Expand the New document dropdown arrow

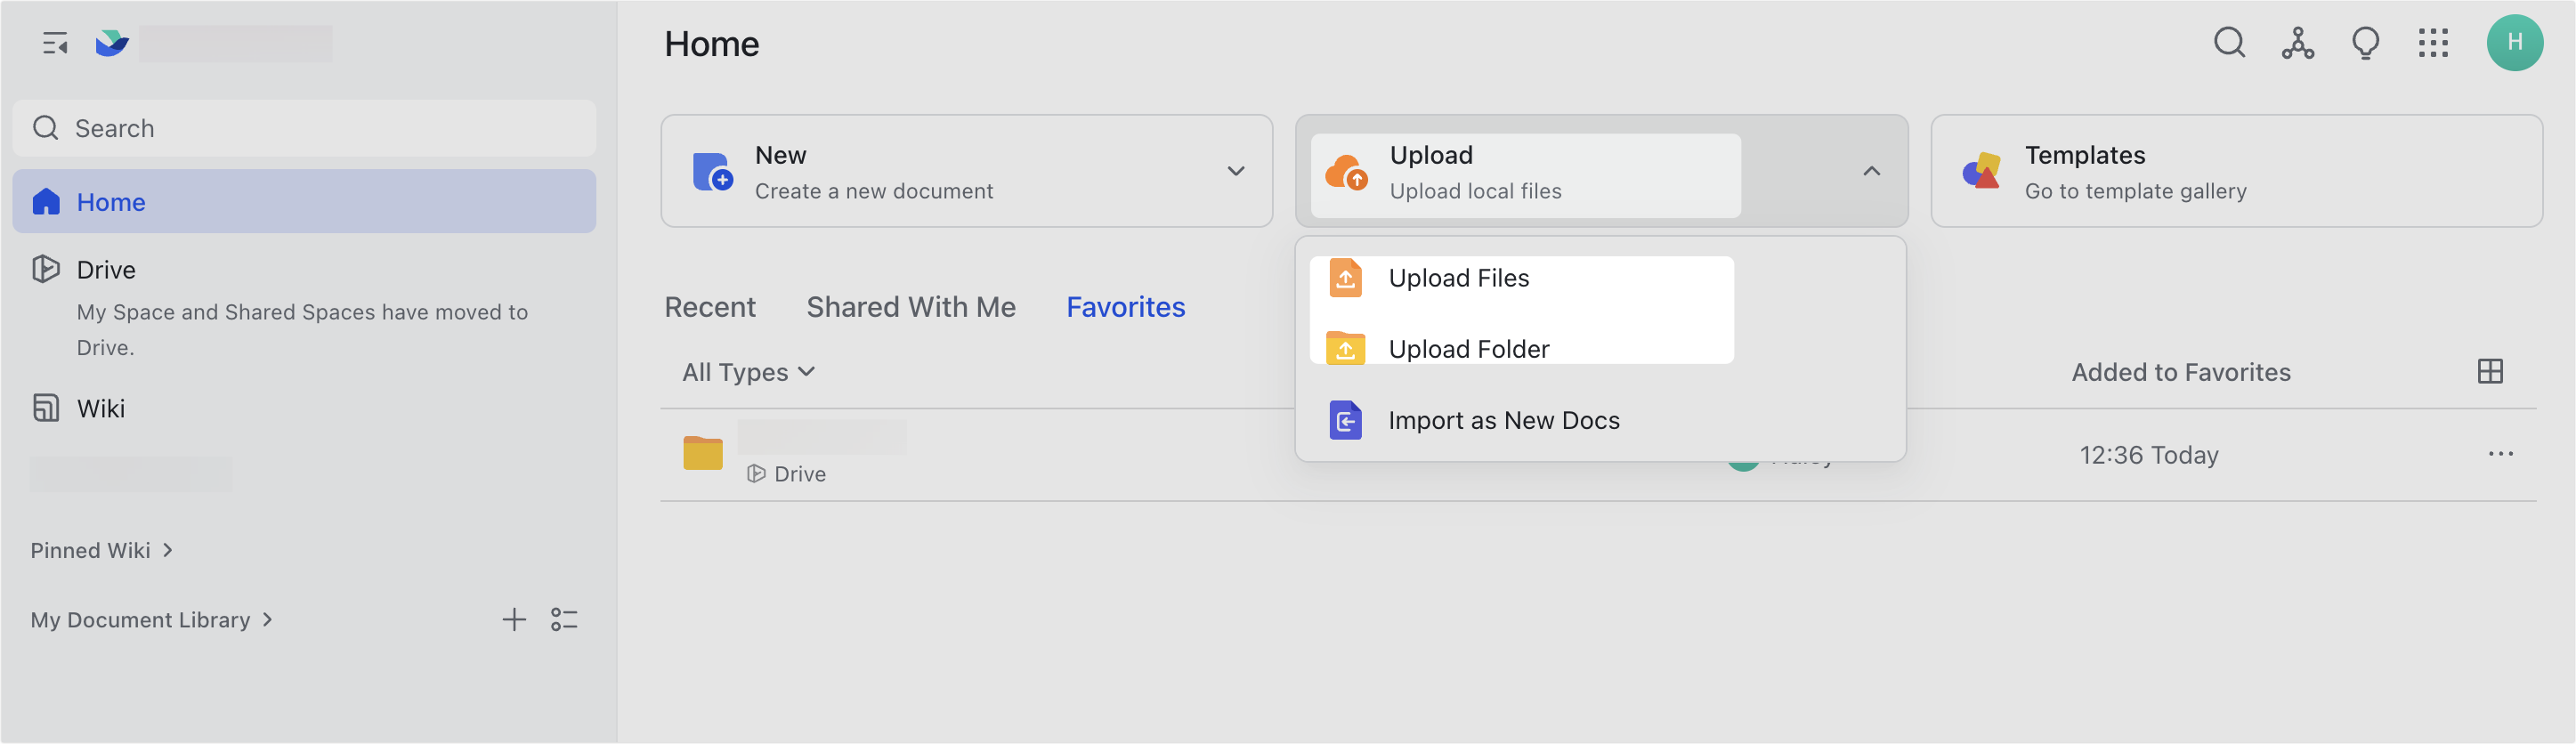tap(1235, 171)
